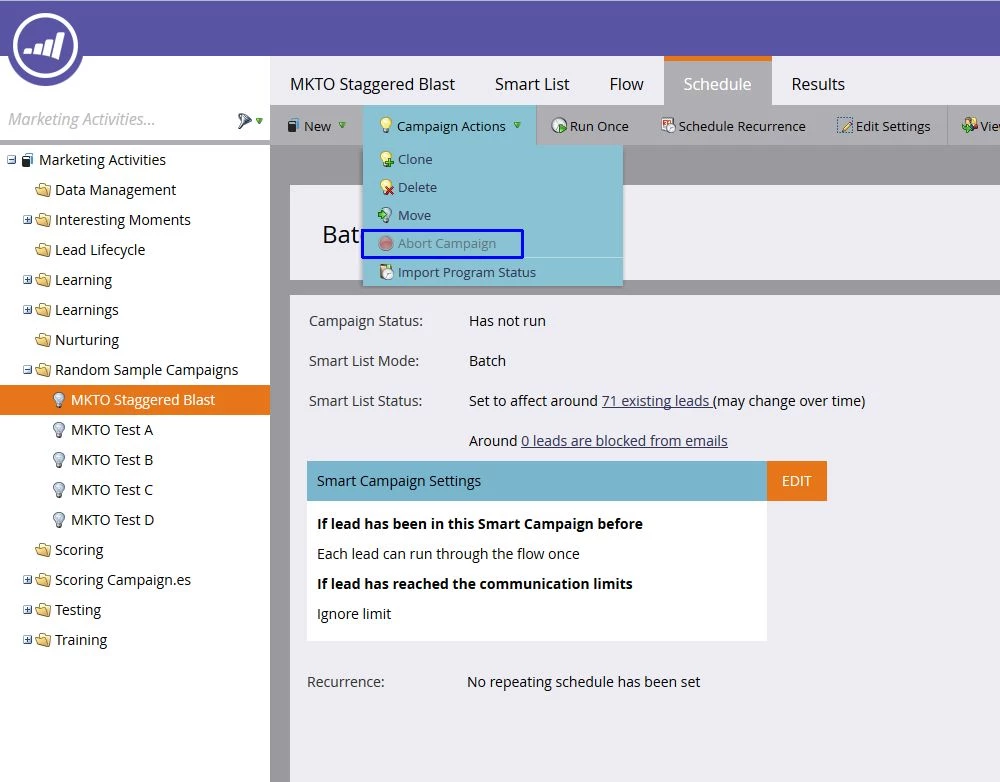Screen dimensions: 1000x782
Task: Click the MKTO Test D lightbulb icon
Action: point(59,520)
